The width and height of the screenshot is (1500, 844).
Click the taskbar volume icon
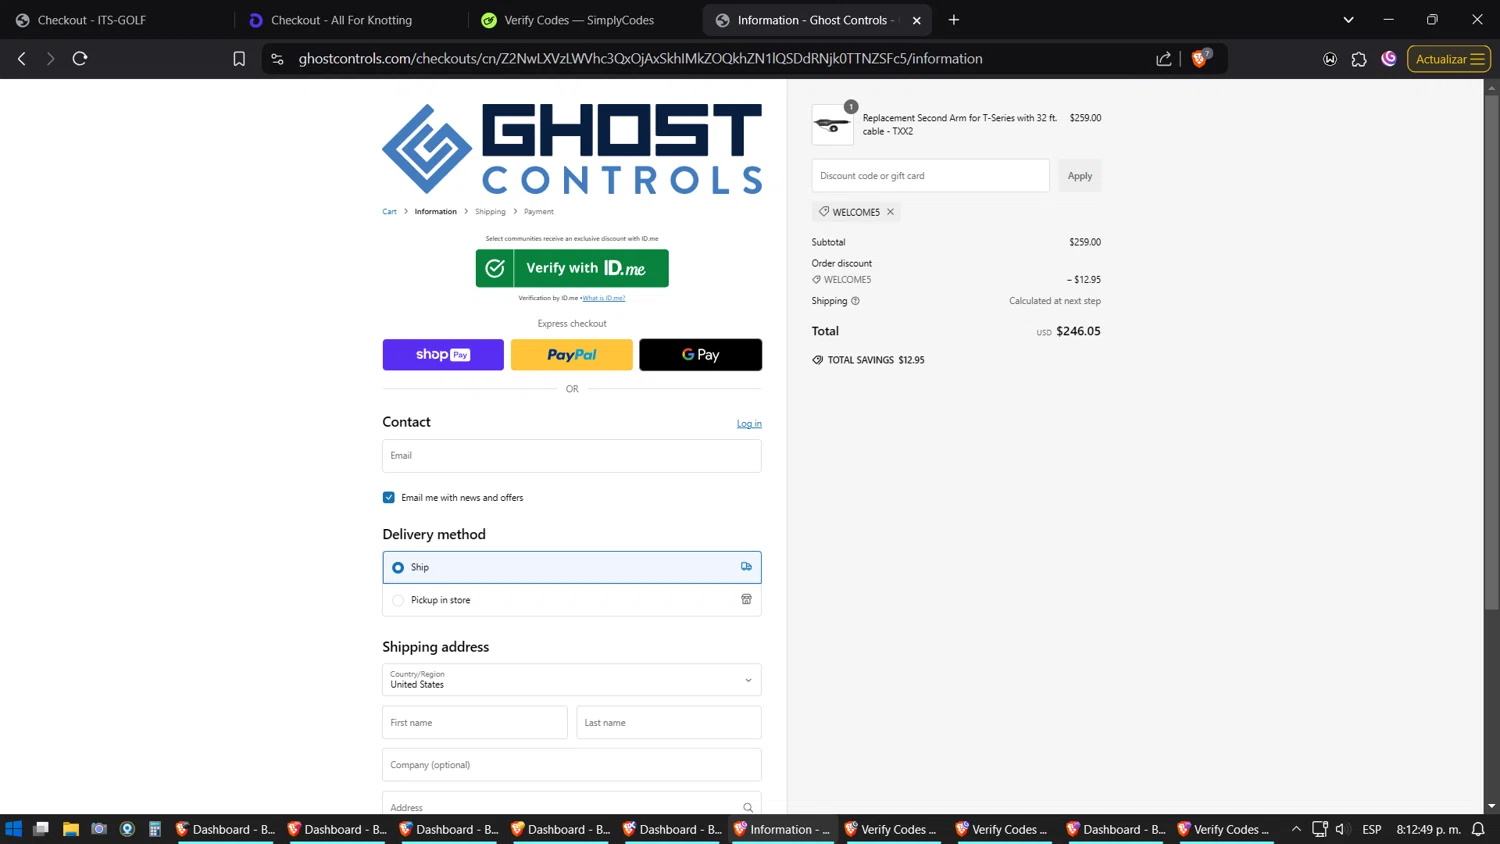pos(1342,829)
